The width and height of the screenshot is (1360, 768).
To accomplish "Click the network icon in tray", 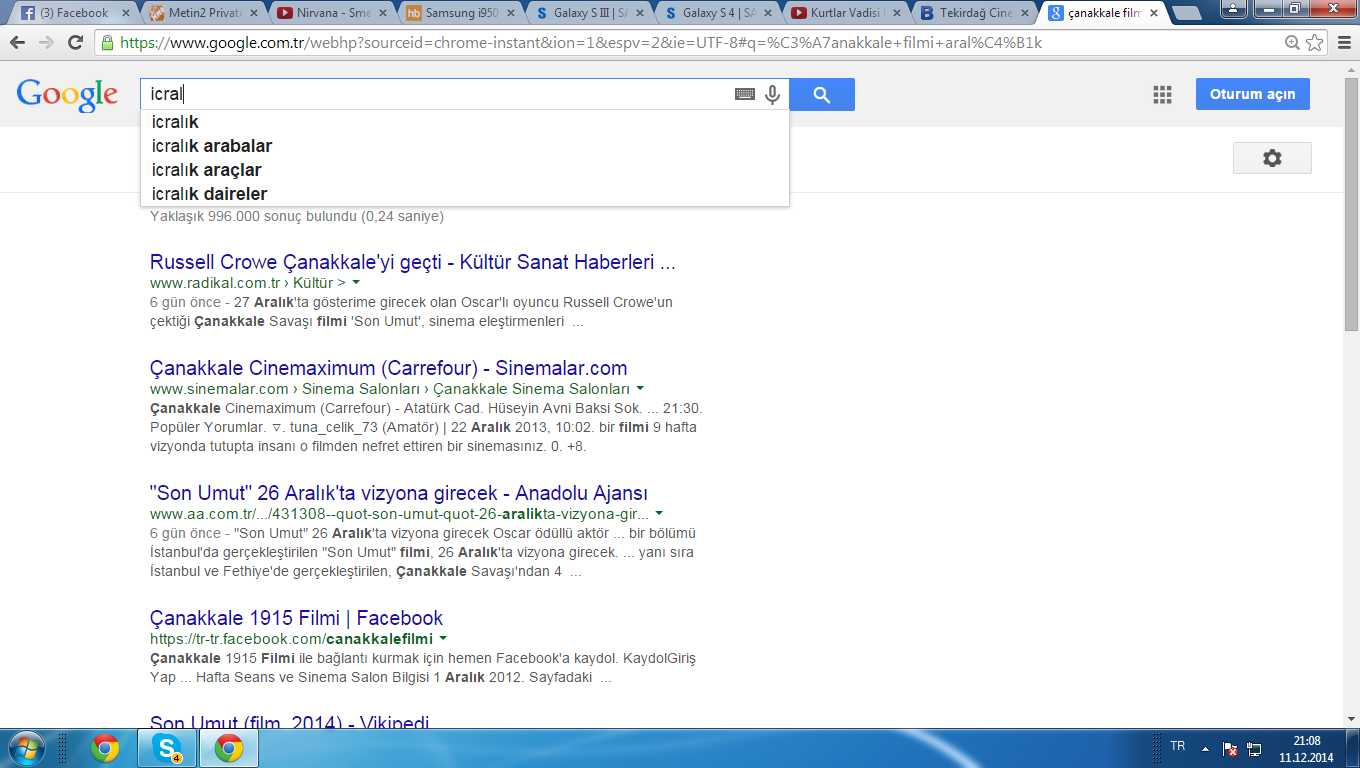I will [1254, 748].
